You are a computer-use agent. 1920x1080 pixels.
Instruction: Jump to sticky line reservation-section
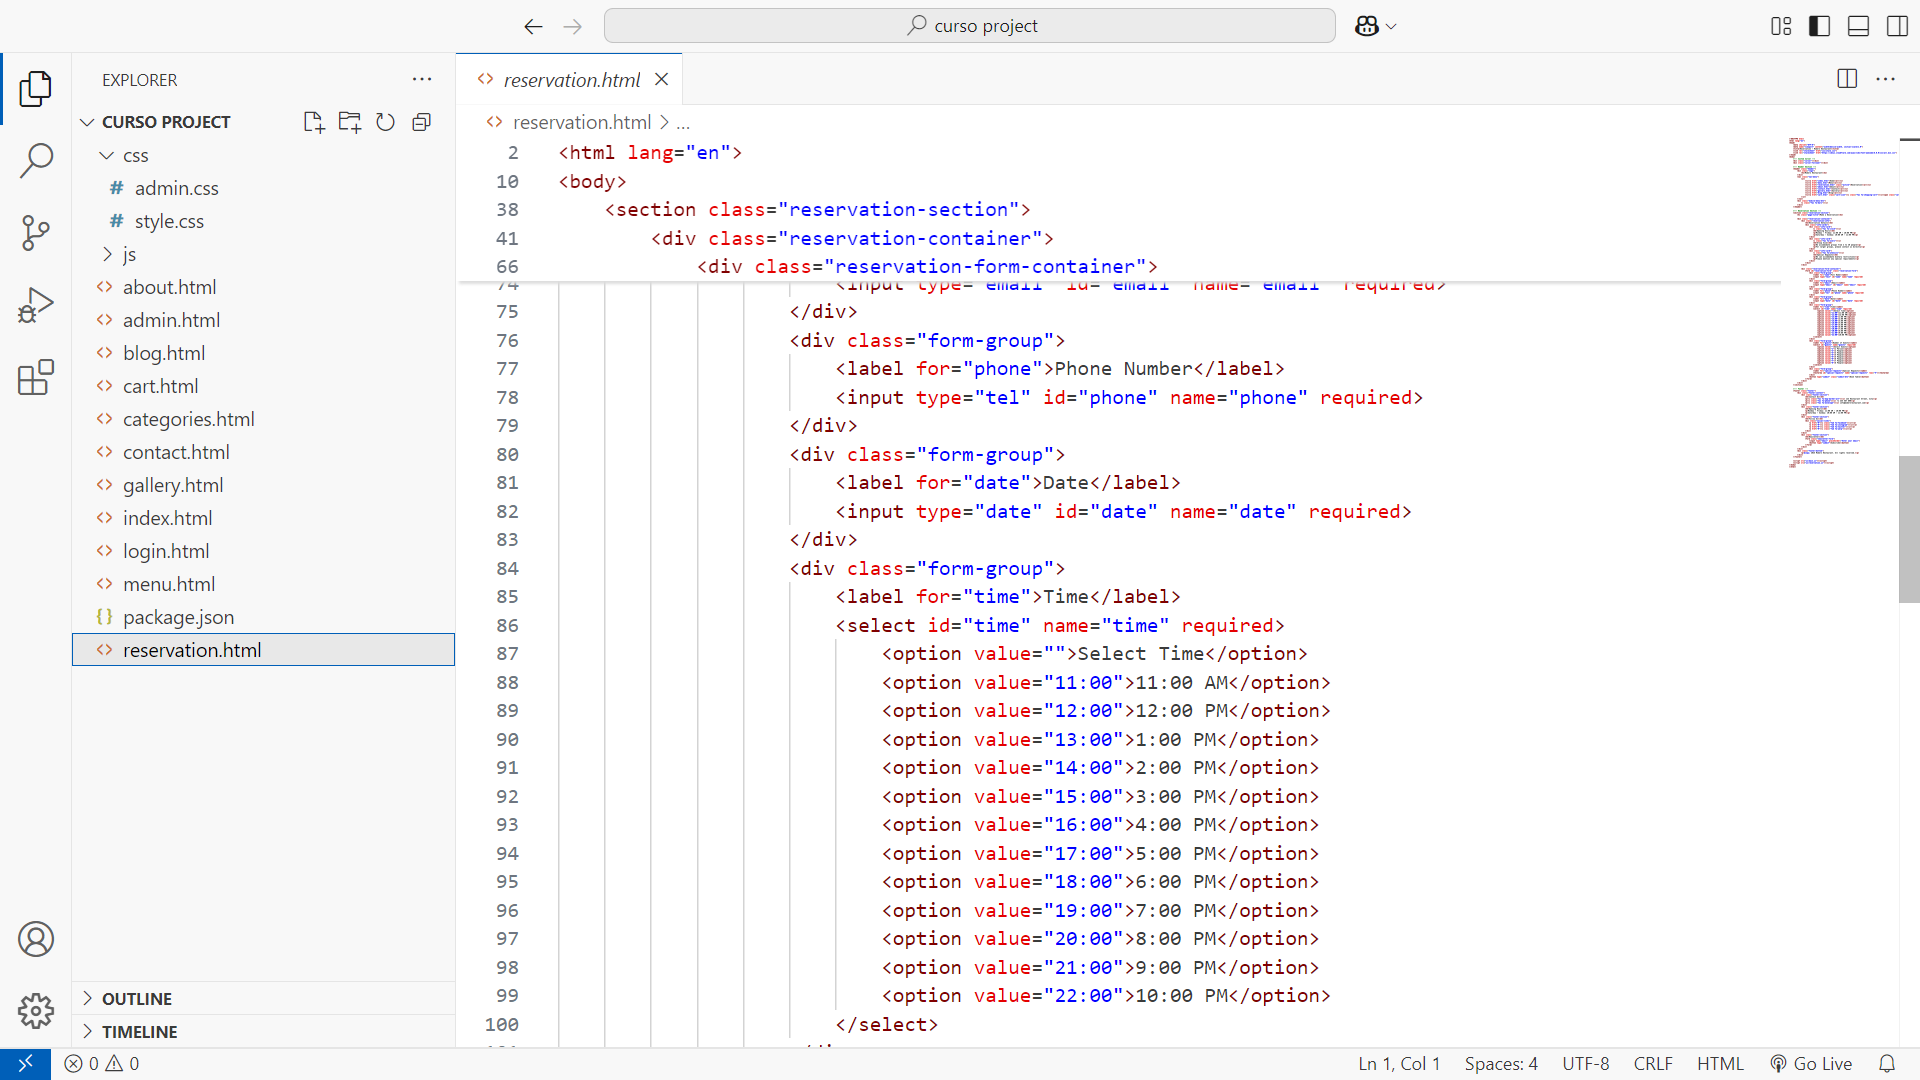click(817, 210)
